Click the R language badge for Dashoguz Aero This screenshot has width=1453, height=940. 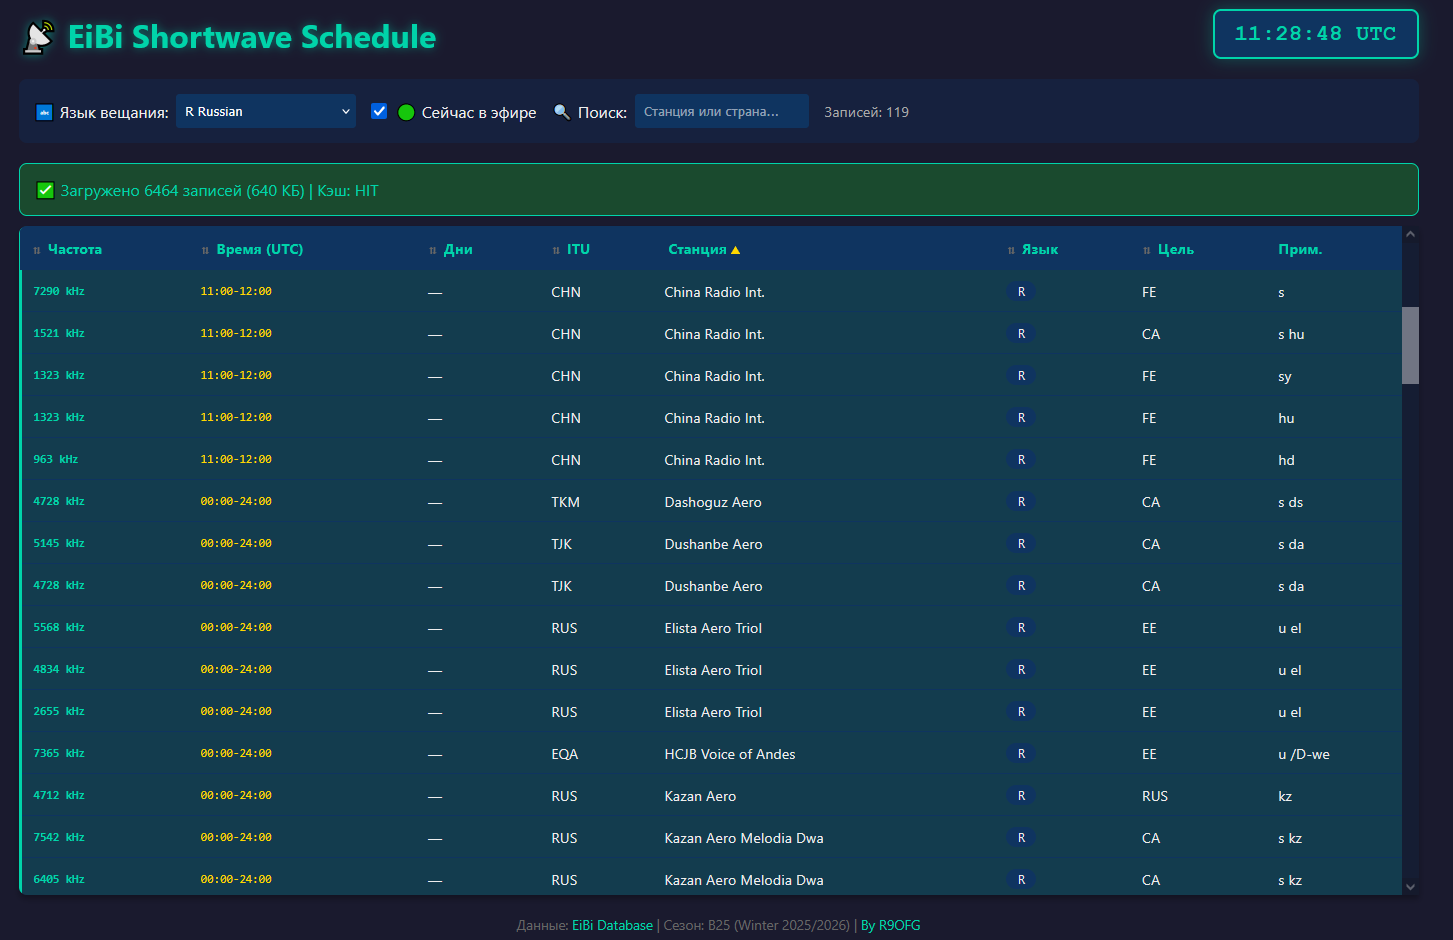(x=1021, y=502)
